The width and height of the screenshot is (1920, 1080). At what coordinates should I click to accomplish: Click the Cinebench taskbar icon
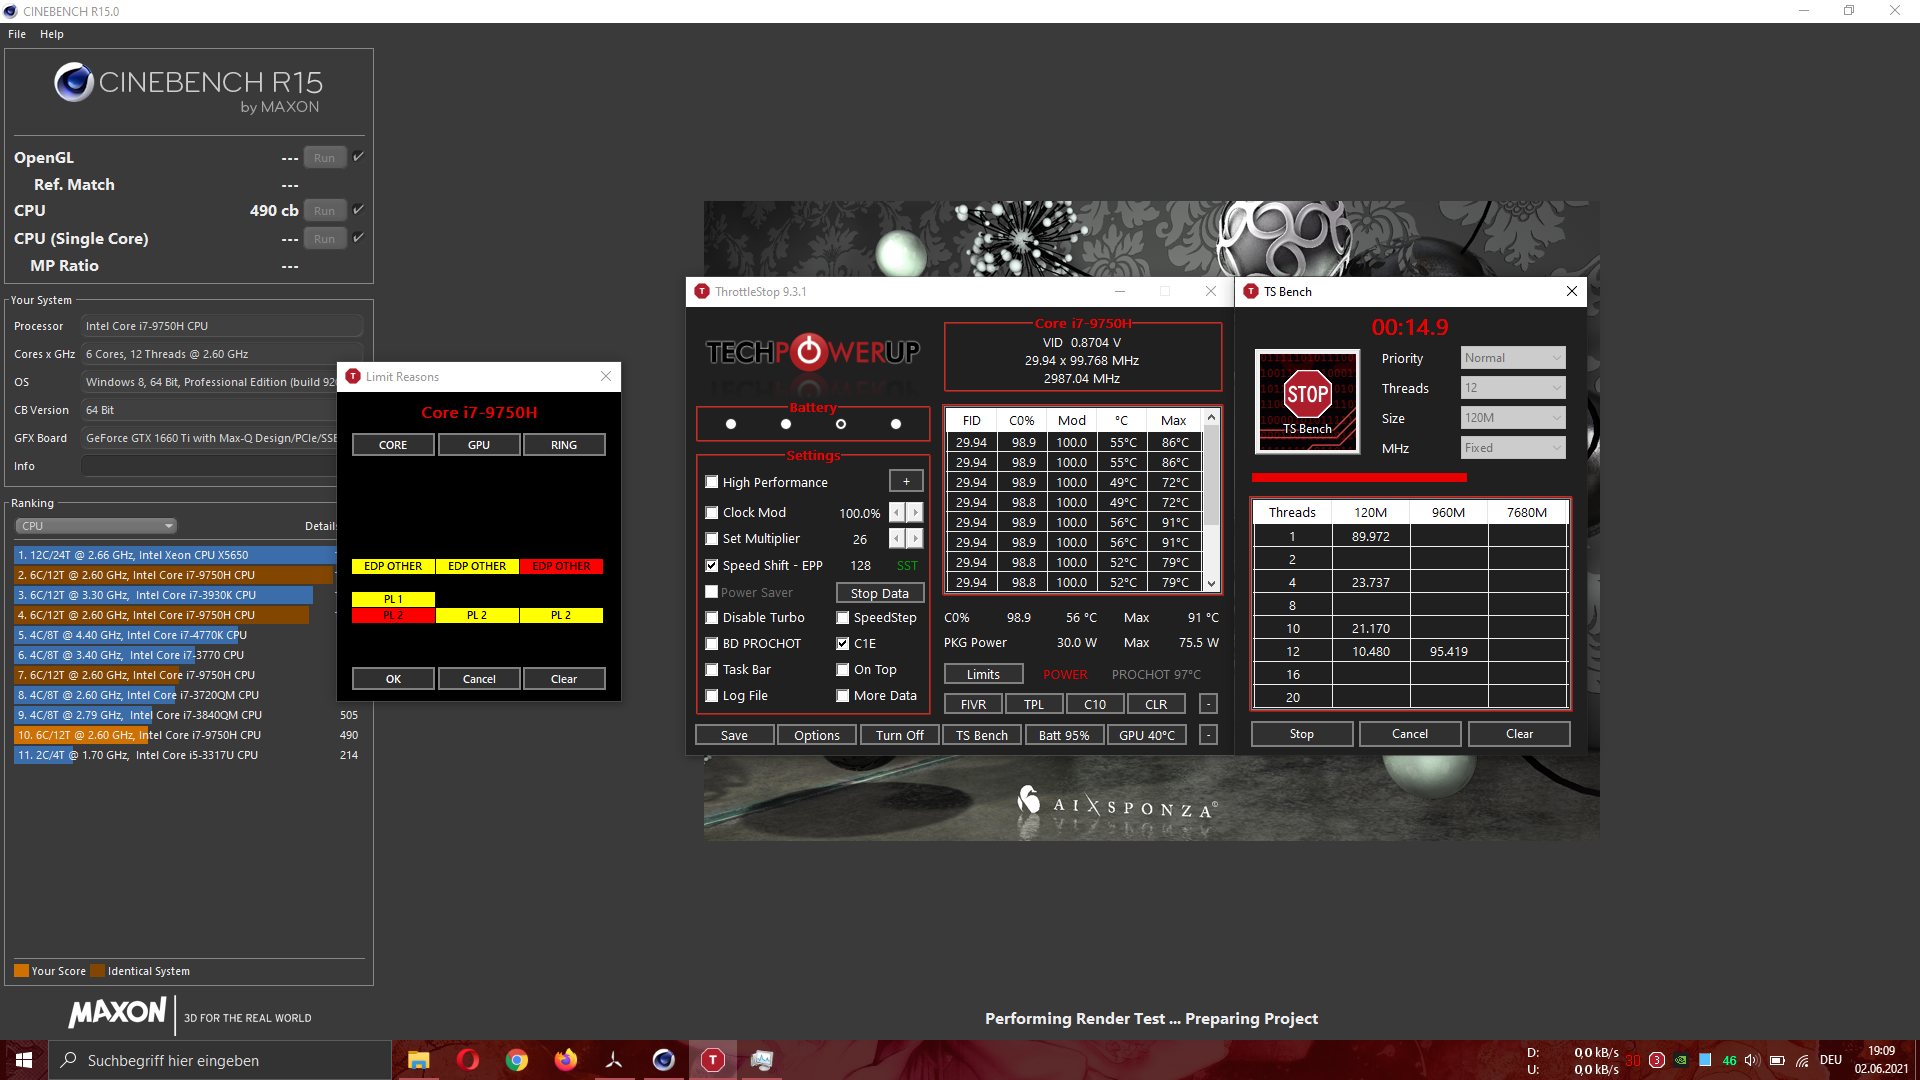[663, 1060]
